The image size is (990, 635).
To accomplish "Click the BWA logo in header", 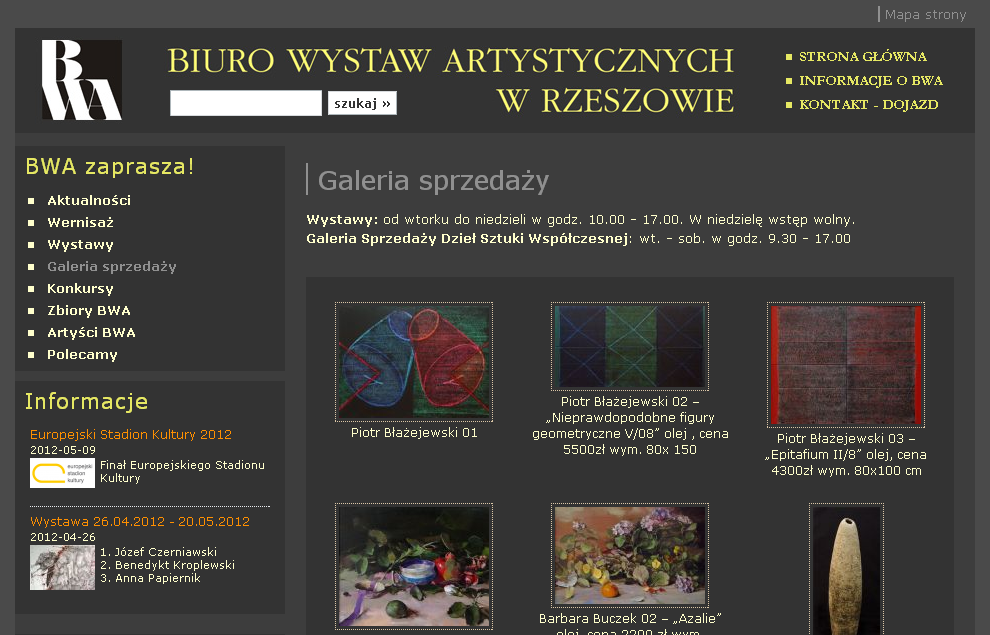I will click(x=81, y=80).
